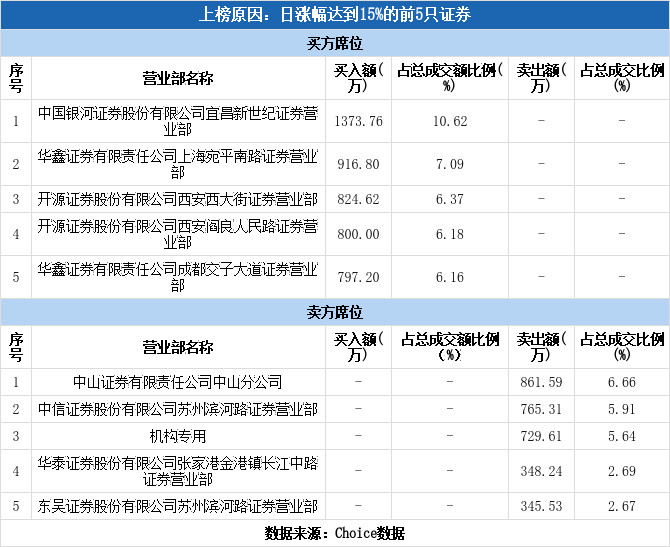This screenshot has width=670, height=547.
Task: Select 开源证券股份有限公司西安西大街证券营业部
Action: pos(178,199)
